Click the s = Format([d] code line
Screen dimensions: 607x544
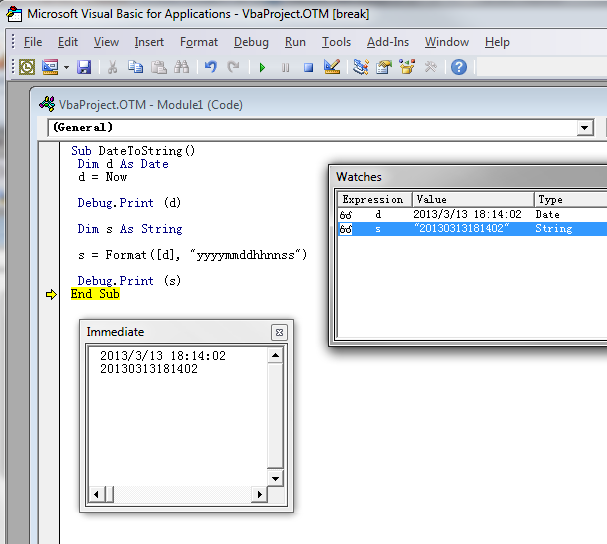193,255
